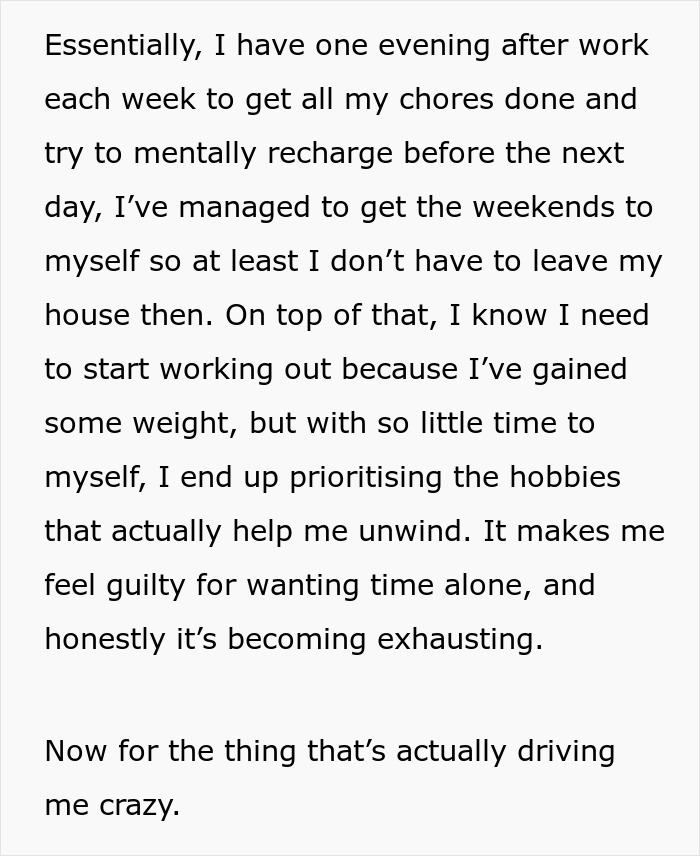Click the word "hobbies"
The width and height of the screenshot is (700, 856).
[565, 477]
